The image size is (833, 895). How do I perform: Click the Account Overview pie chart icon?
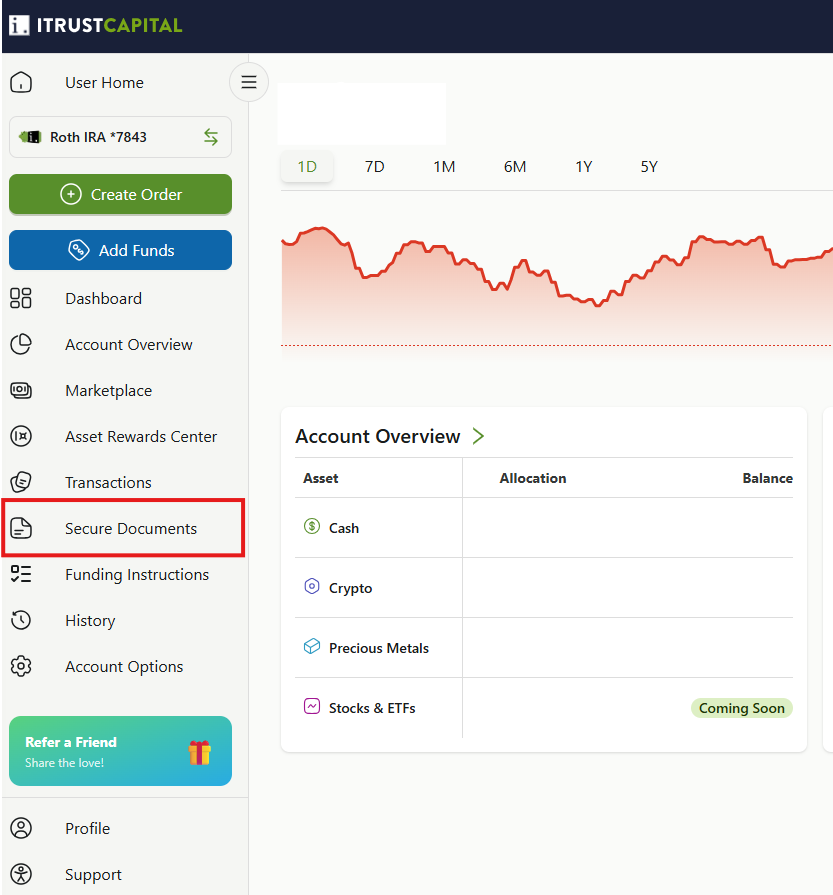tap(21, 344)
